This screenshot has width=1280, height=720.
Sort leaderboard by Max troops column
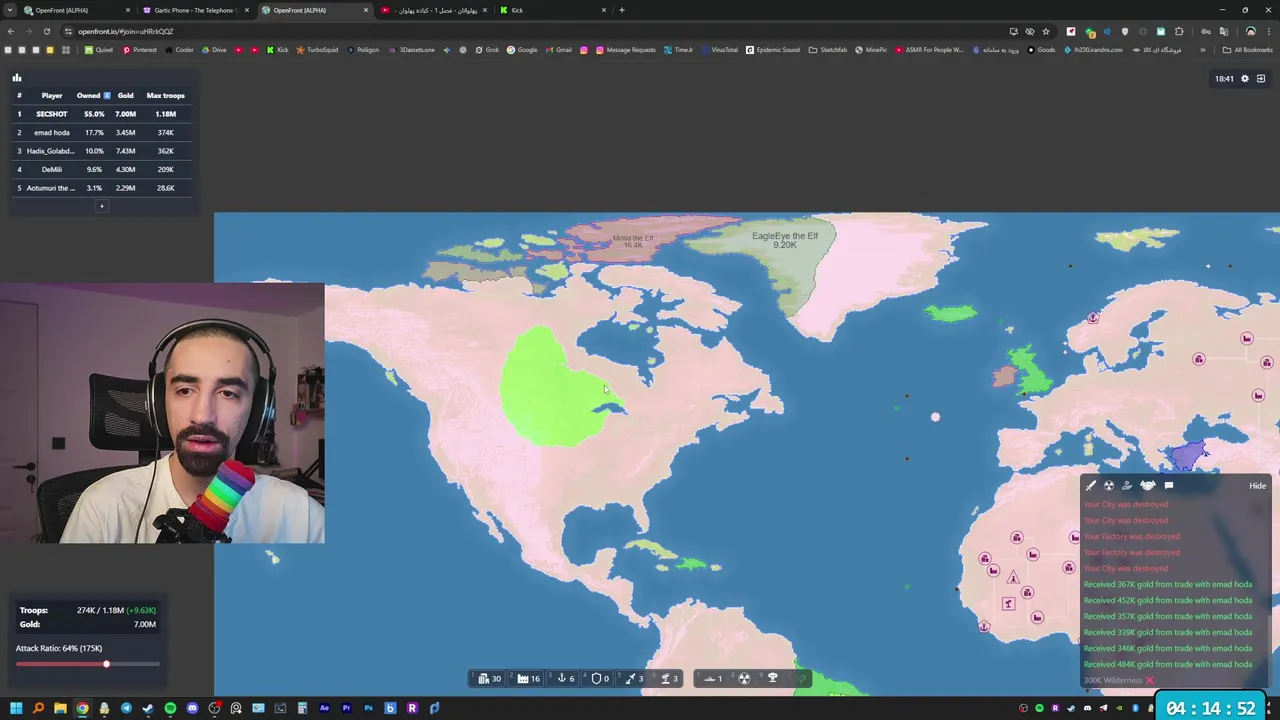coord(166,96)
